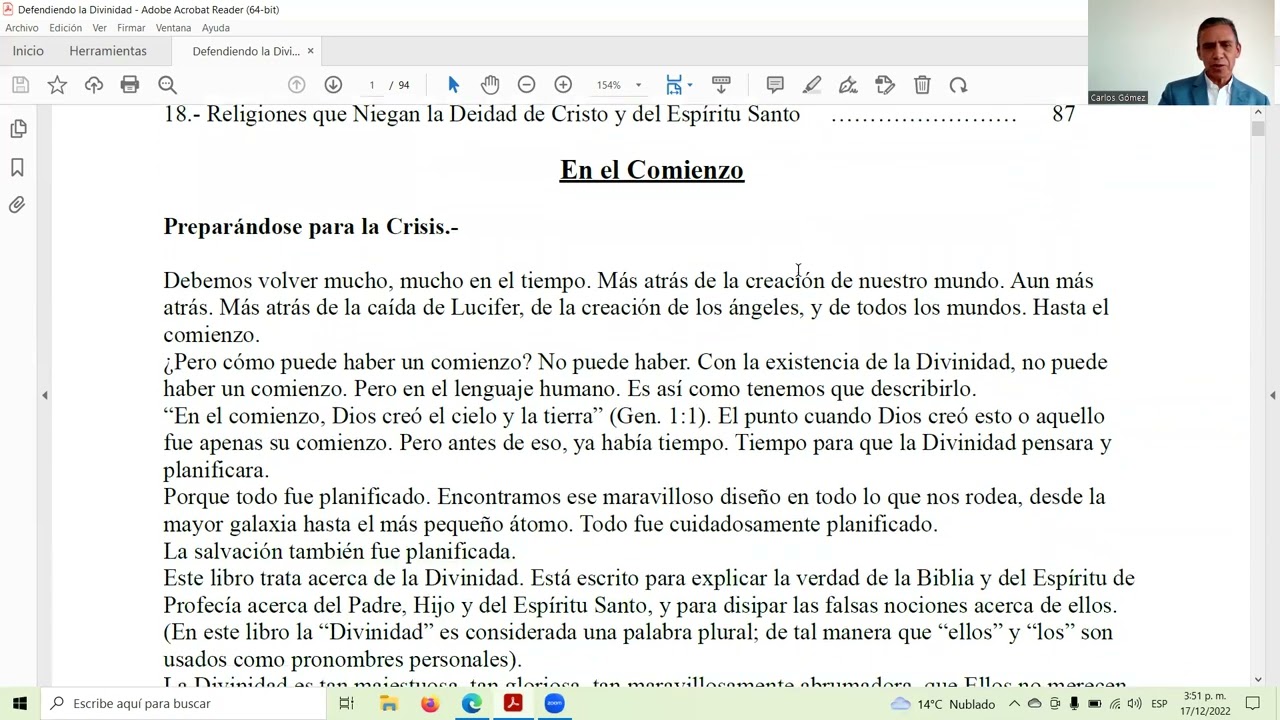This screenshot has width=1280, height=720.
Task: Open attachments paperclip panel
Action: 17,205
